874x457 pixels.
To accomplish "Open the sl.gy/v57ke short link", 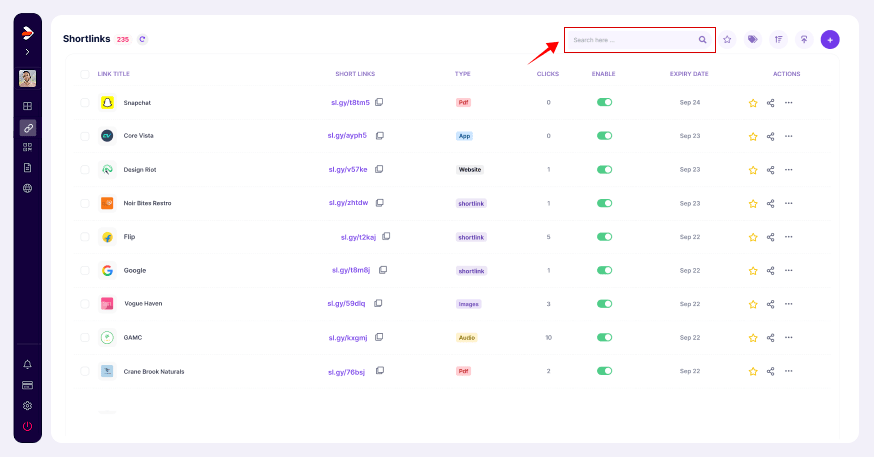I will pos(348,169).
